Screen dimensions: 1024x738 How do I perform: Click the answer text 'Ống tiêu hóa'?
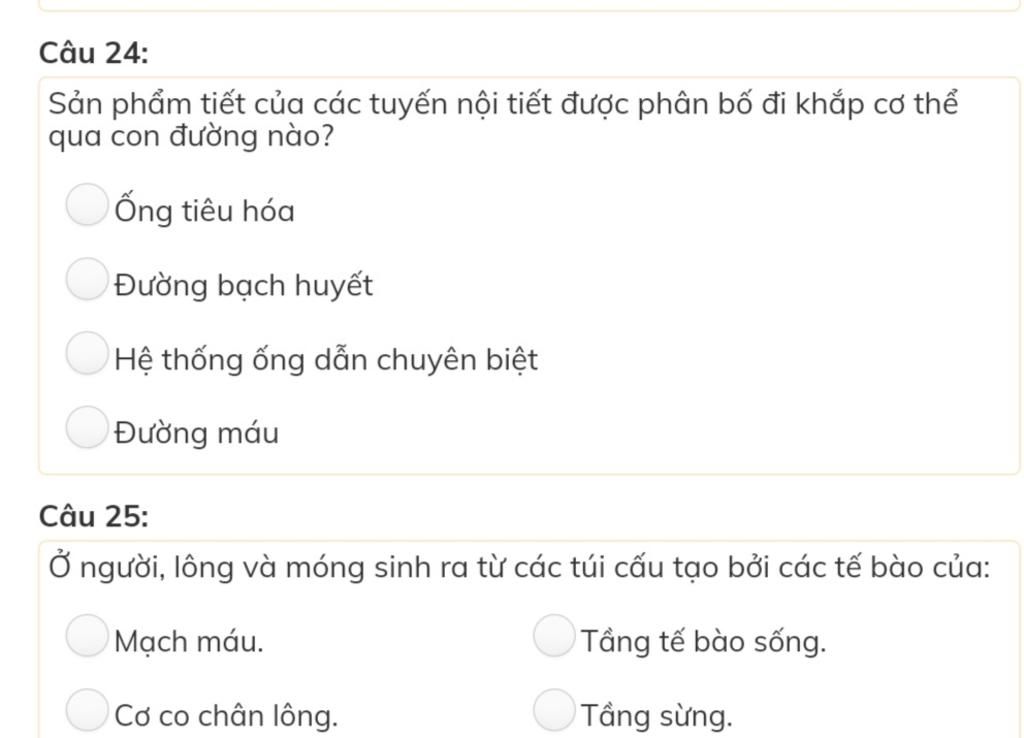(204, 209)
